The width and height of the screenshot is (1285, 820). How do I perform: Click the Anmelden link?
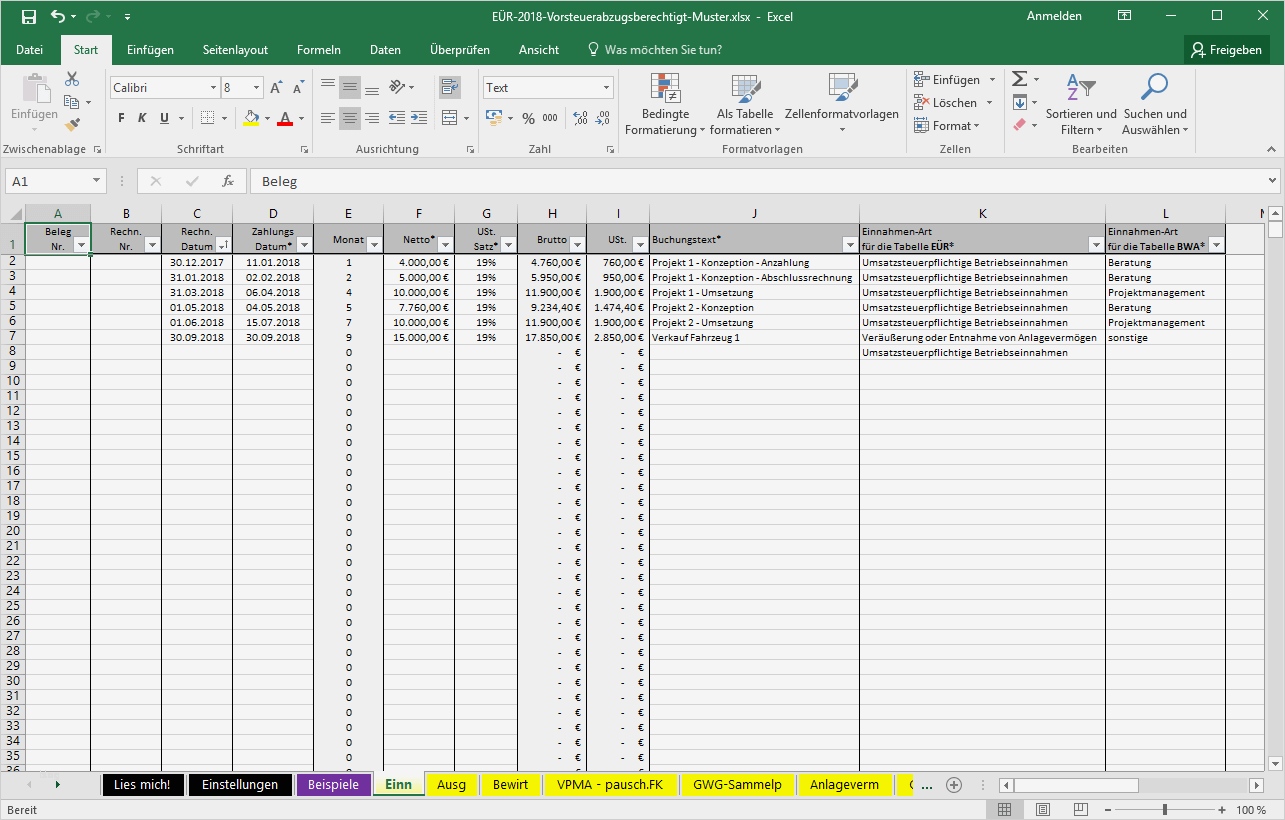point(1053,15)
